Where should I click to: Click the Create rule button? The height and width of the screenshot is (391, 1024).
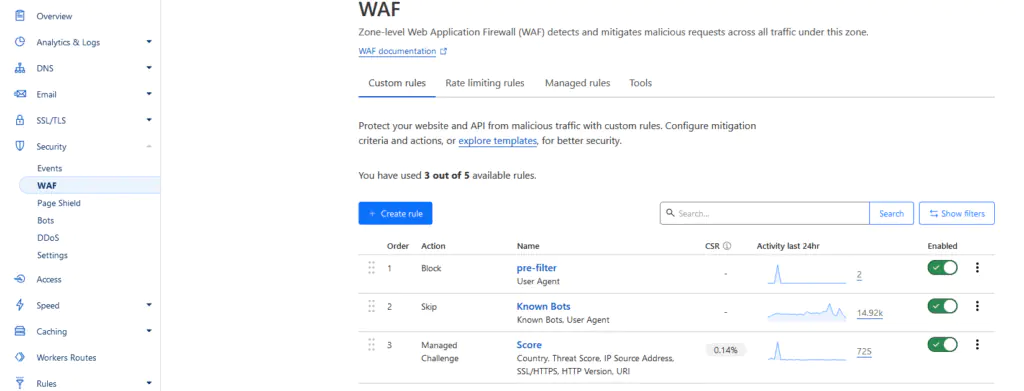pos(395,213)
